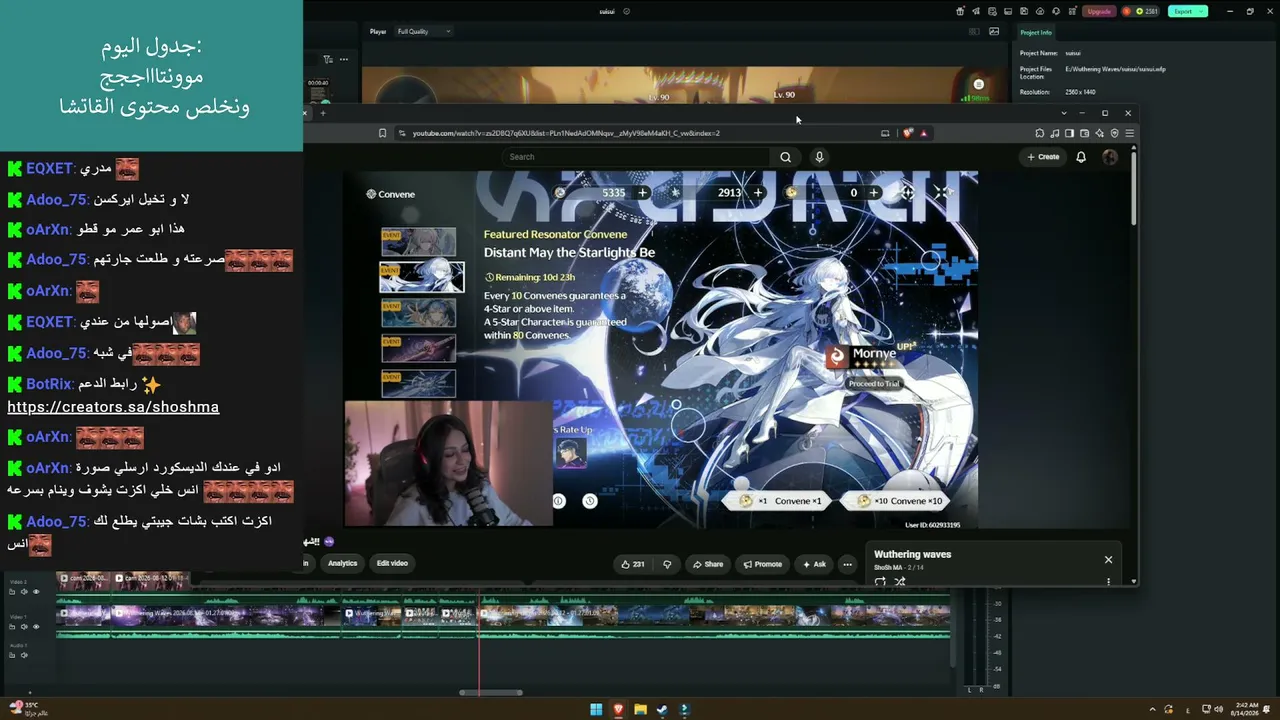Open the more actions ellipsis under the video
The height and width of the screenshot is (720, 1280).
pyautogui.click(x=847, y=564)
